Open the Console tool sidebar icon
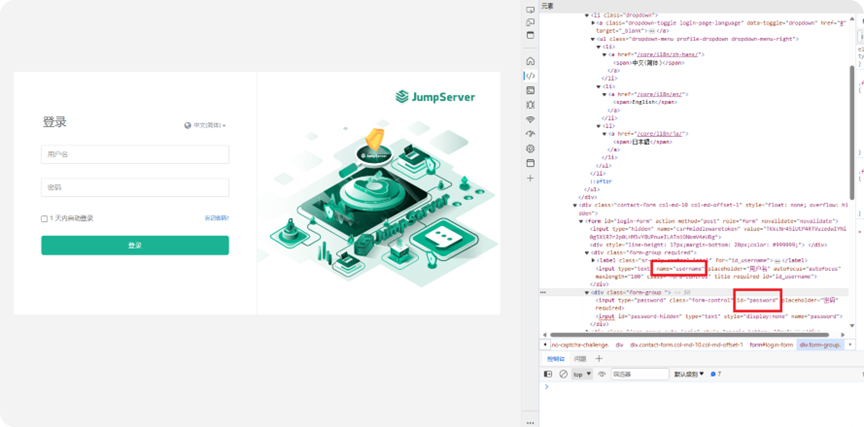 coord(530,90)
